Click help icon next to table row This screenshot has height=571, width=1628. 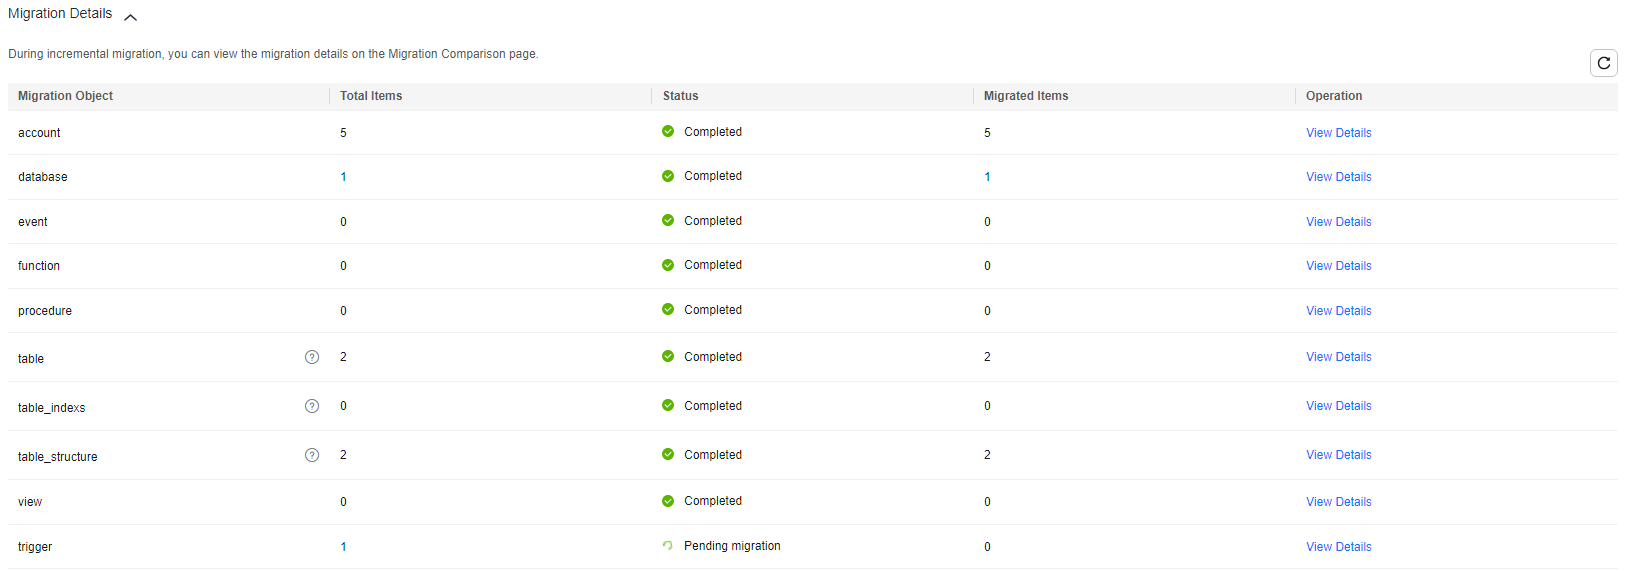312,357
